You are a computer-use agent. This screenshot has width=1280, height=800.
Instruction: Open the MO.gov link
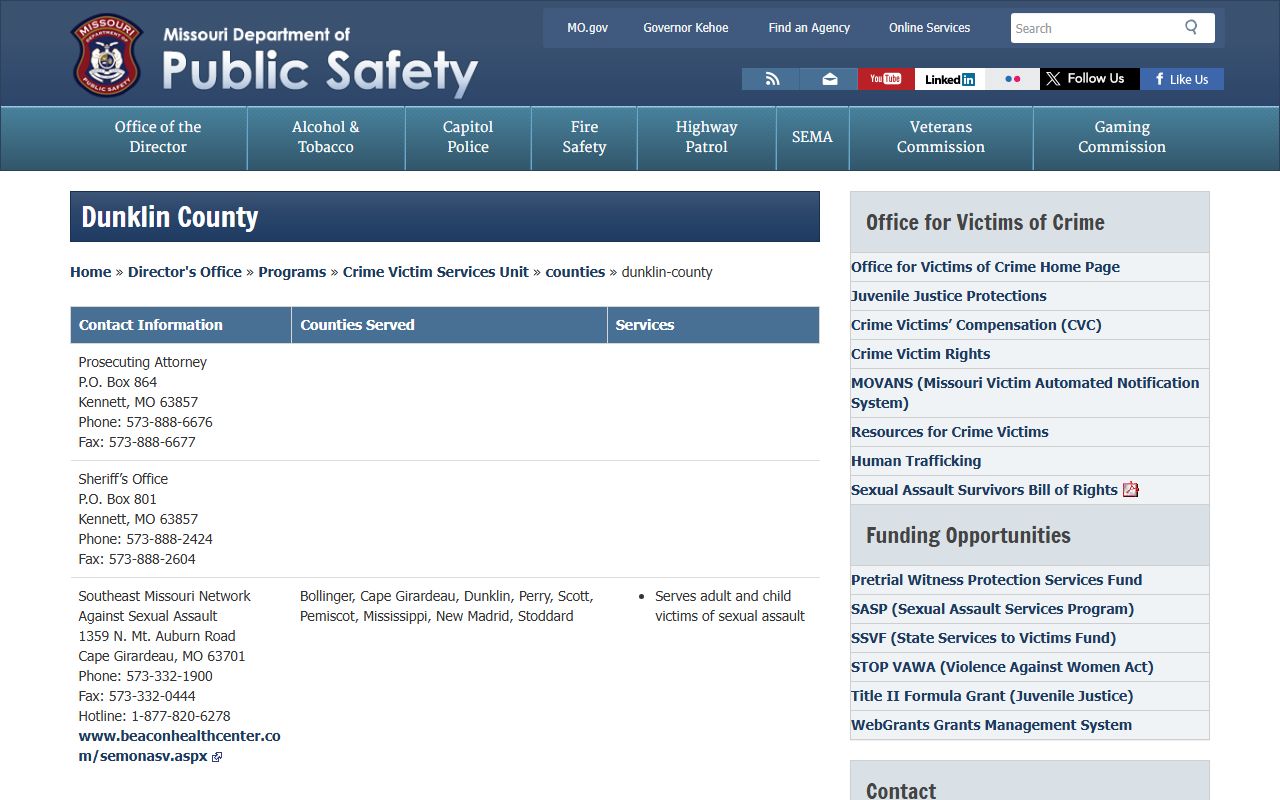click(x=587, y=28)
